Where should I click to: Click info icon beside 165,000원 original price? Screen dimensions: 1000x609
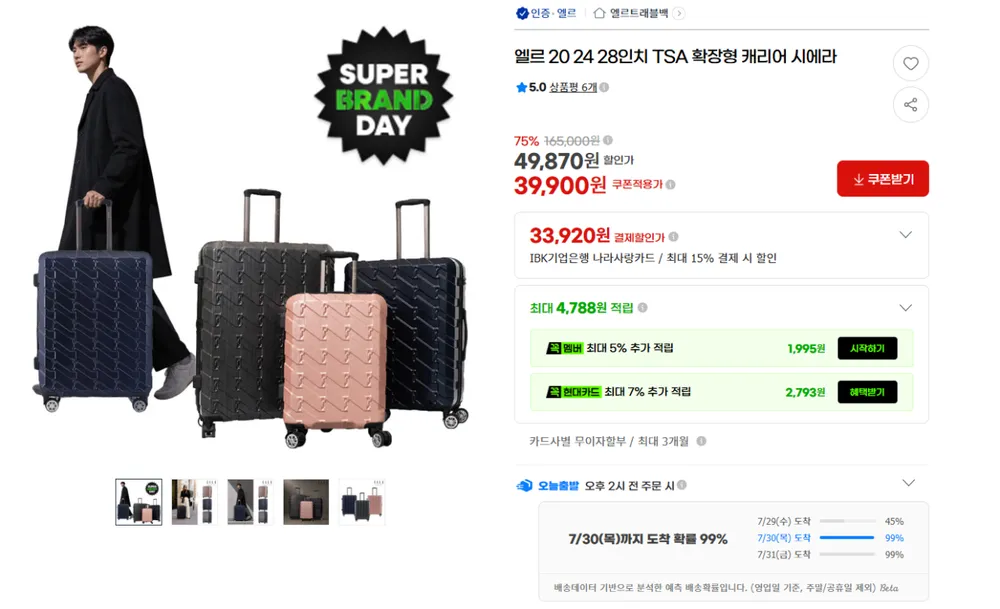point(608,140)
